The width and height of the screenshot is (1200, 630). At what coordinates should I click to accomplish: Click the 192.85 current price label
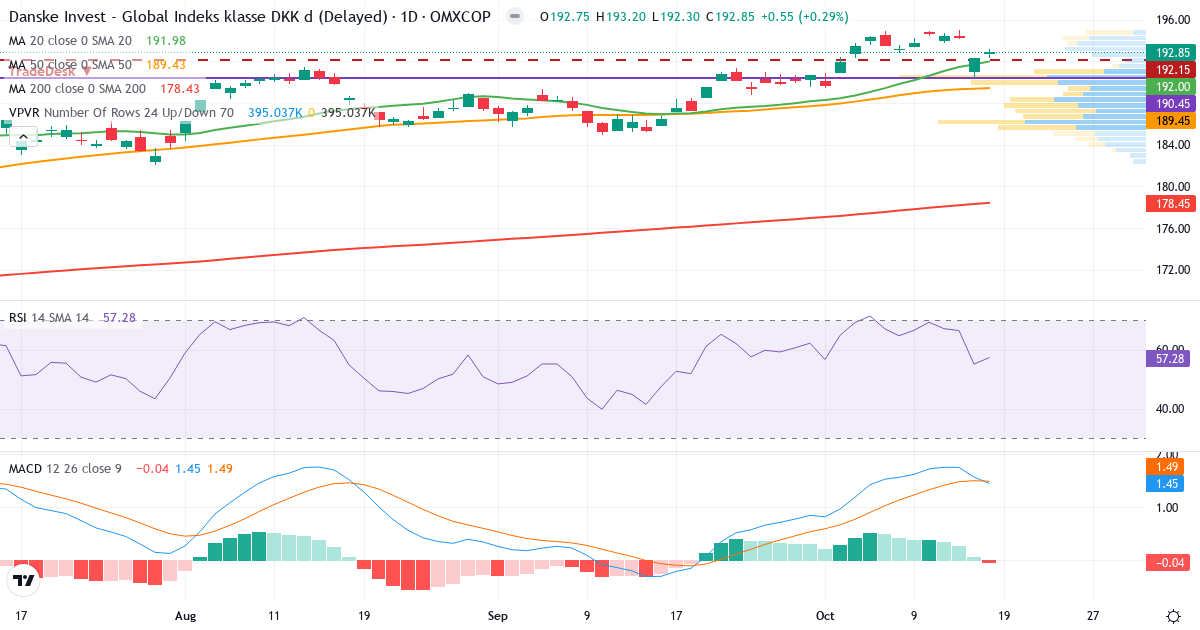coord(1172,53)
